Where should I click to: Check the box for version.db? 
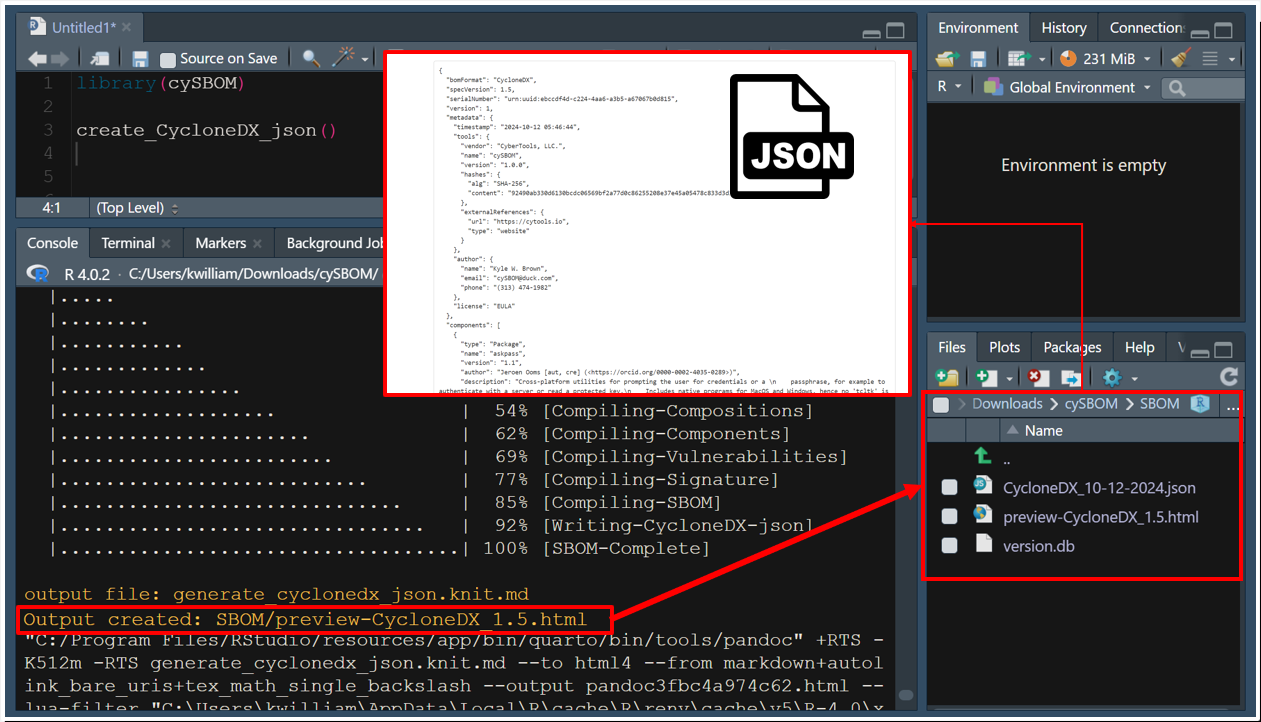pos(949,545)
